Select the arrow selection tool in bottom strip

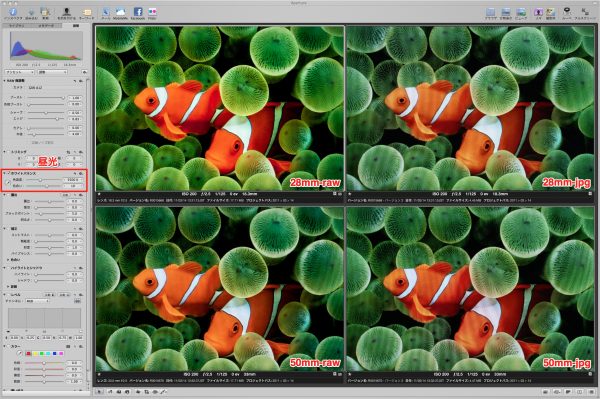click(99, 392)
